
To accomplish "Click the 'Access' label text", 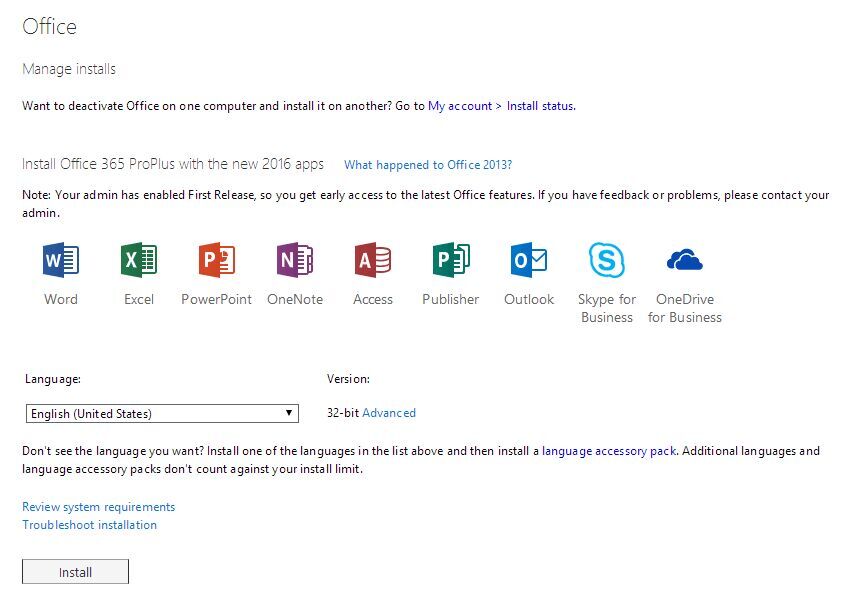I will click(373, 300).
